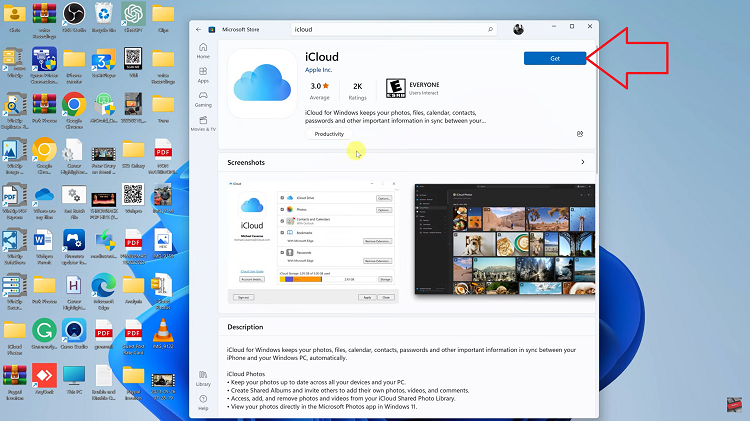Click the share icon beside Productivity
This screenshot has width=750, height=421.
coord(580,134)
